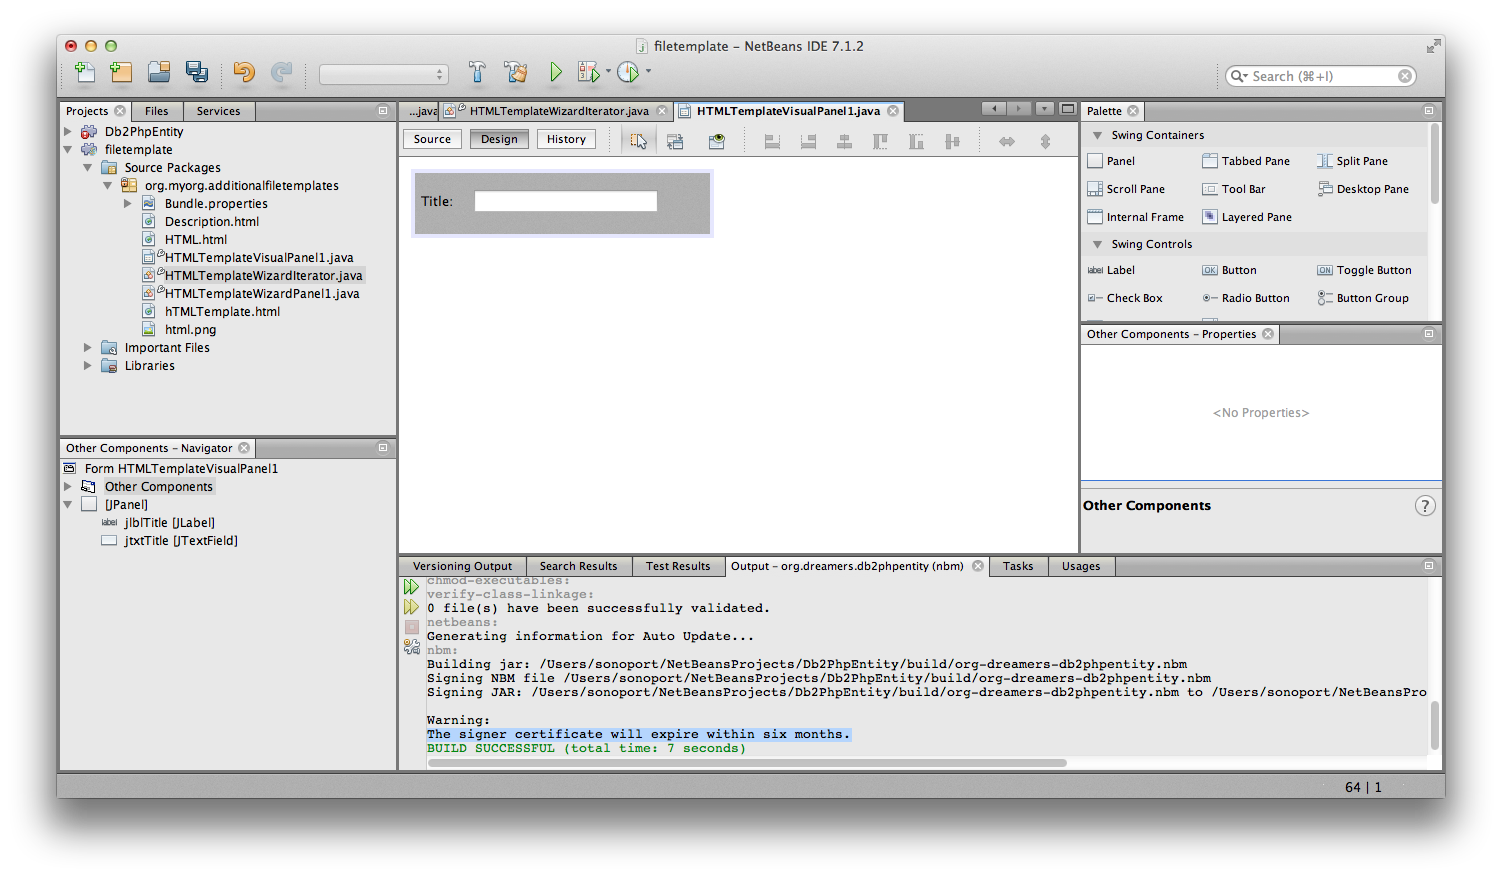This screenshot has width=1502, height=877.
Task: Toggle Selection Mode in the form editor toolbar
Action: click(638, 141)
